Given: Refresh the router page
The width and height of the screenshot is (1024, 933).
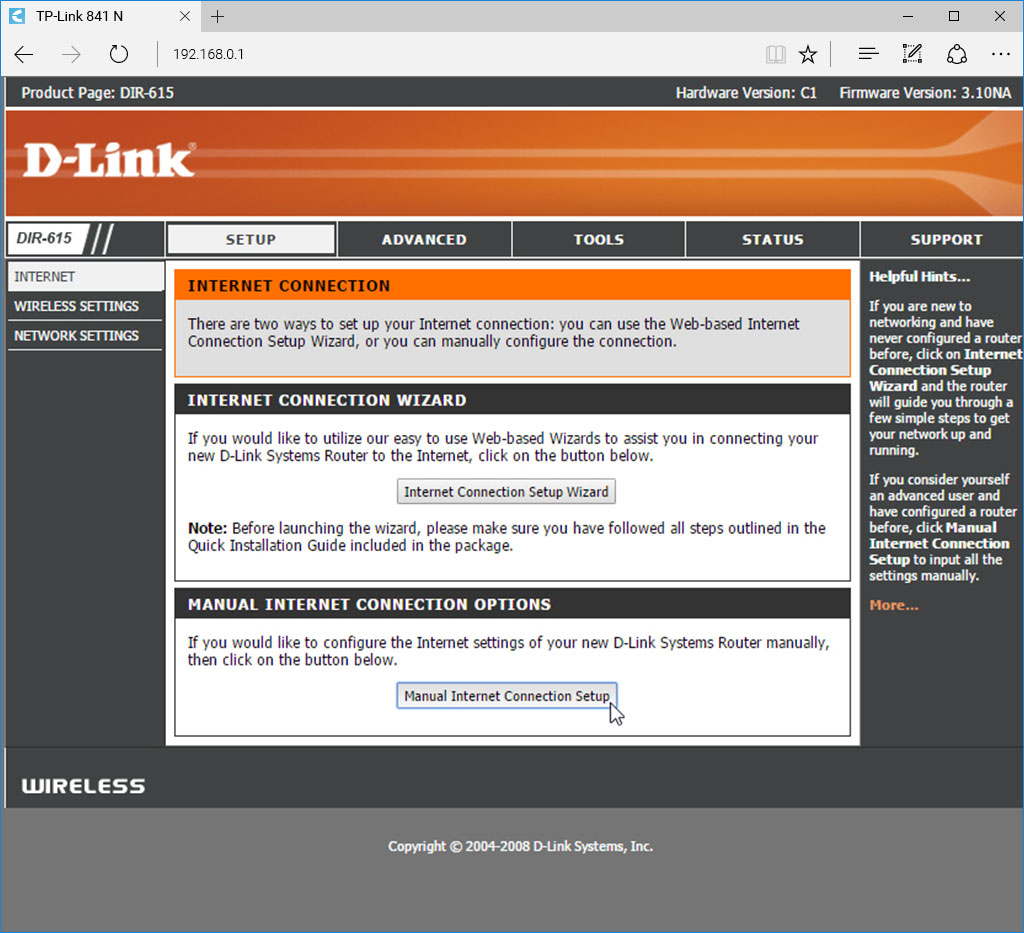Looking at the screenshot, I should [118, 54].
